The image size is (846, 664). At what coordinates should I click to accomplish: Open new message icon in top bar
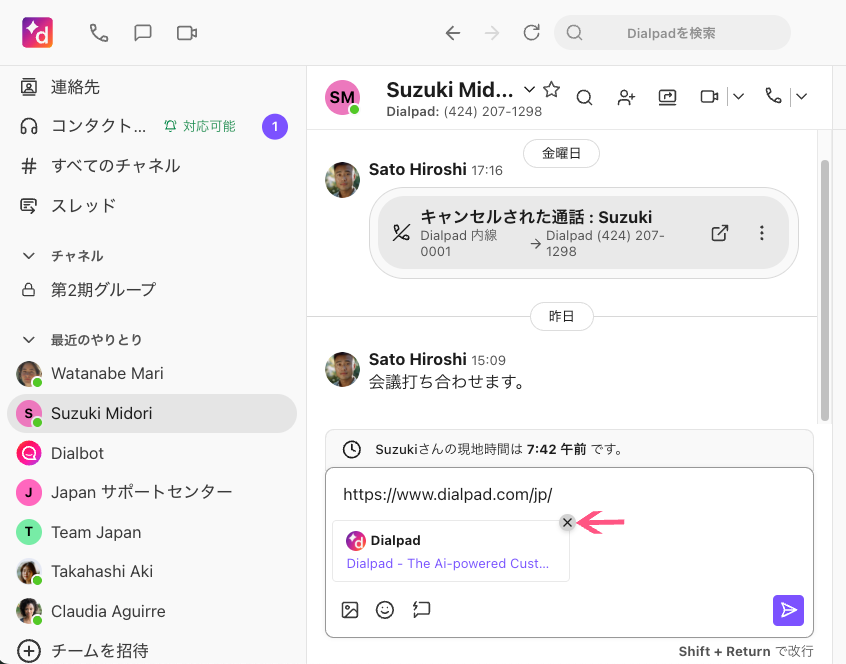point(142,33)
